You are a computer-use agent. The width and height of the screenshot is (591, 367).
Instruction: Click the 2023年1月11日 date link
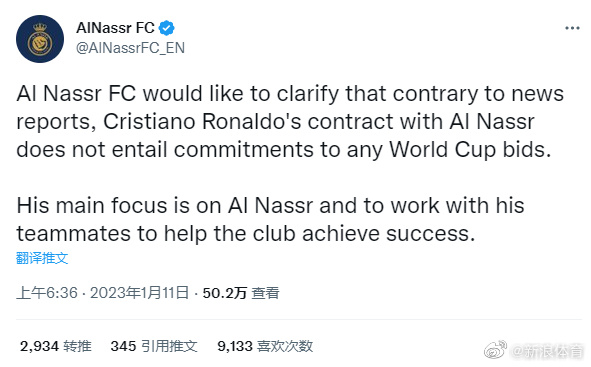point(139,293)
